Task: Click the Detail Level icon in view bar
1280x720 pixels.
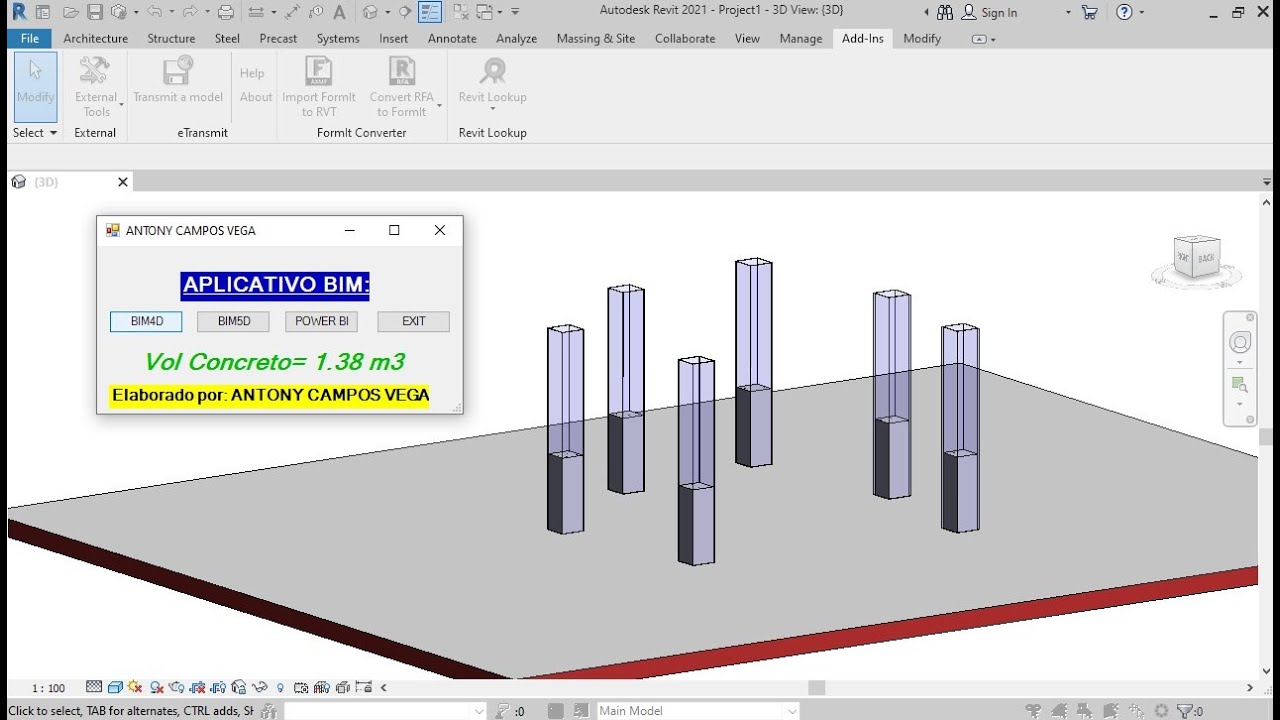Action: click(x=94, y=687)
